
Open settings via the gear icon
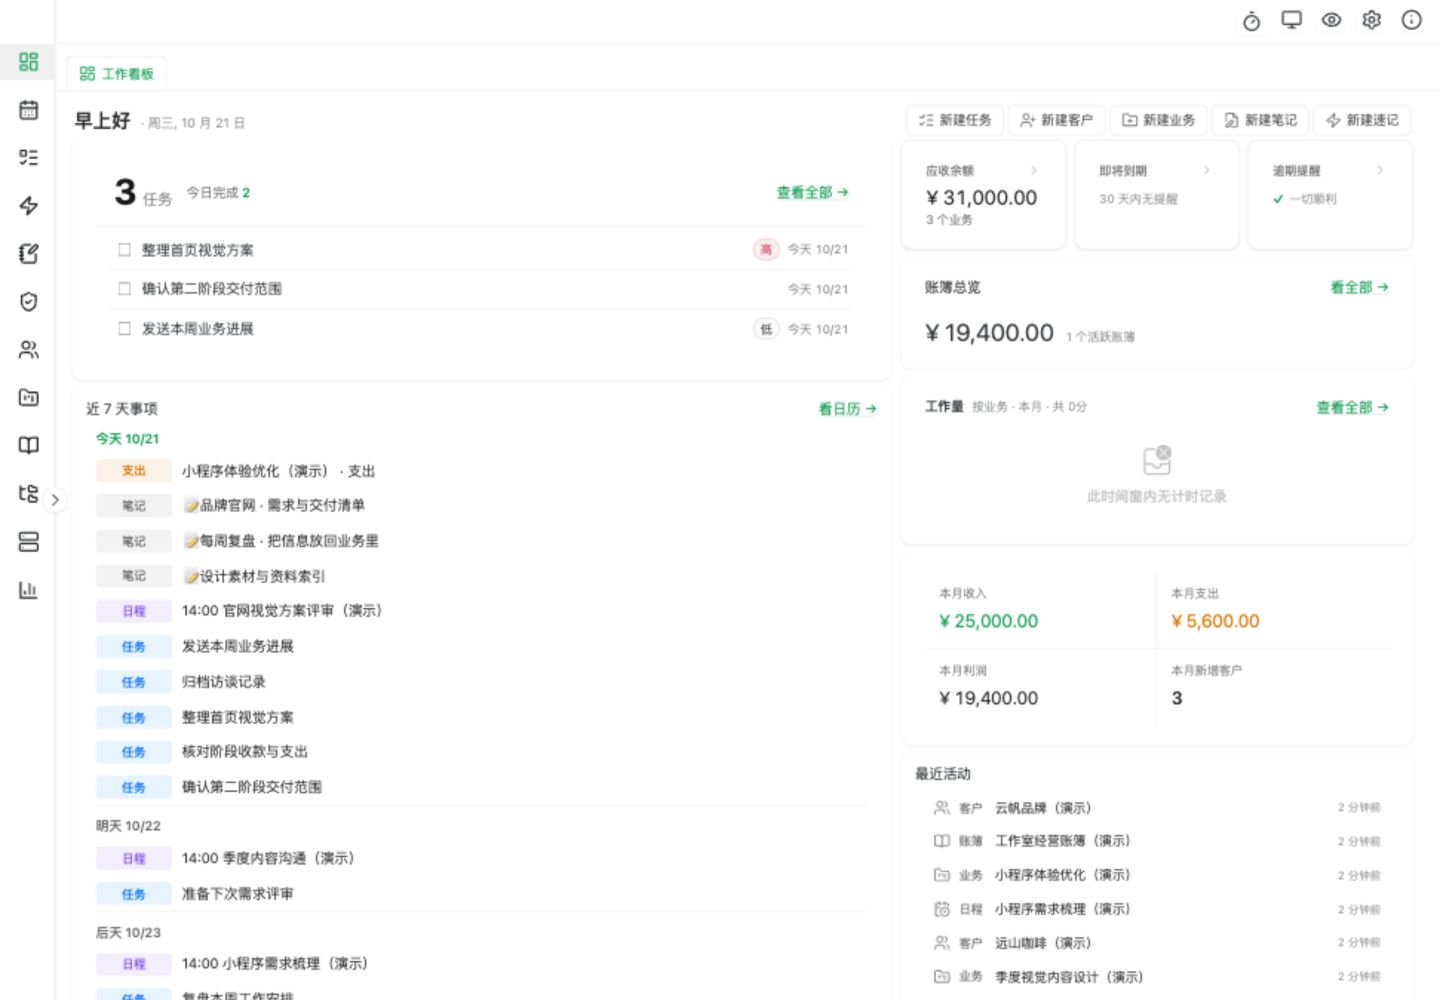tap(1371, 20)
